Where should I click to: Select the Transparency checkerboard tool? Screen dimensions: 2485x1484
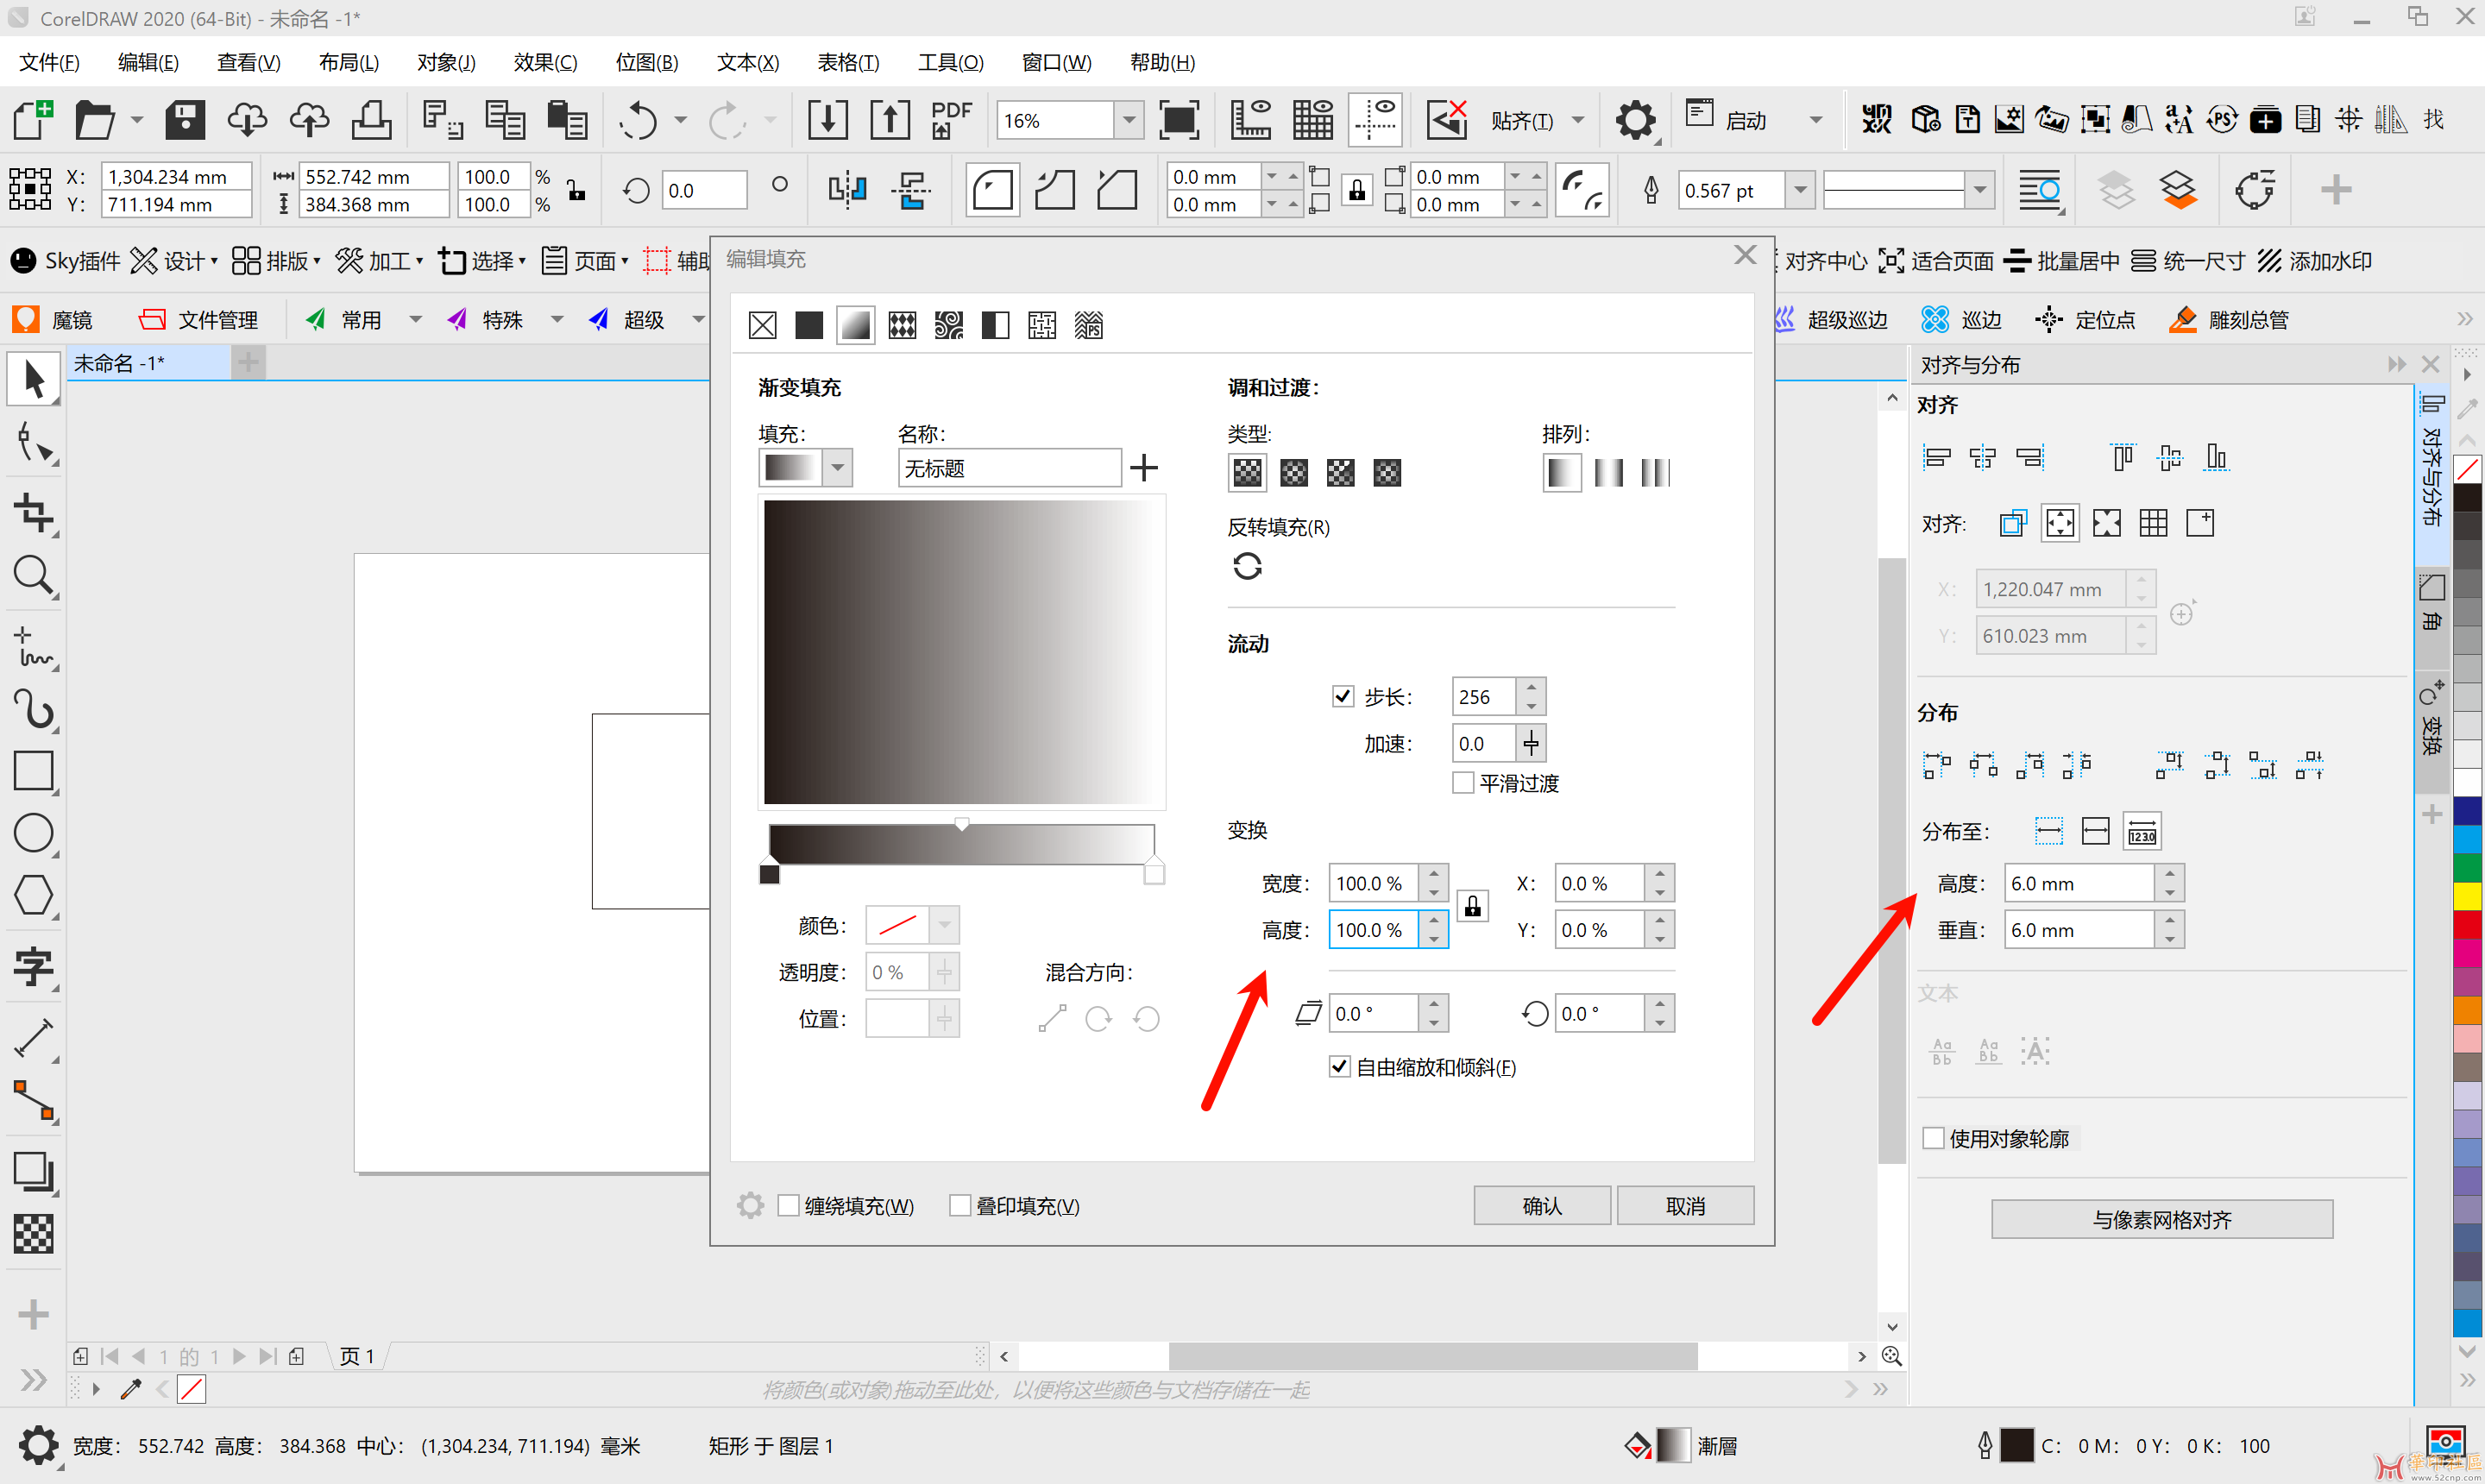(33, 1234)
